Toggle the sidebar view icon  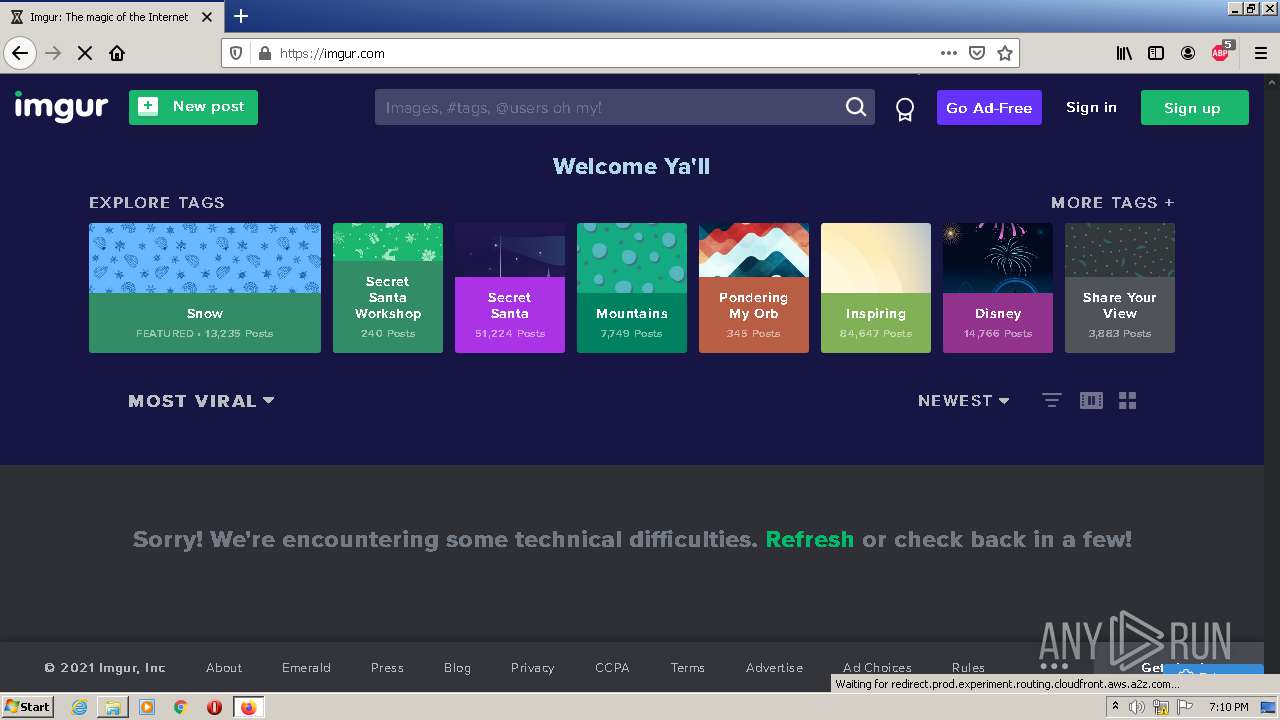(x=1156, y=53)
